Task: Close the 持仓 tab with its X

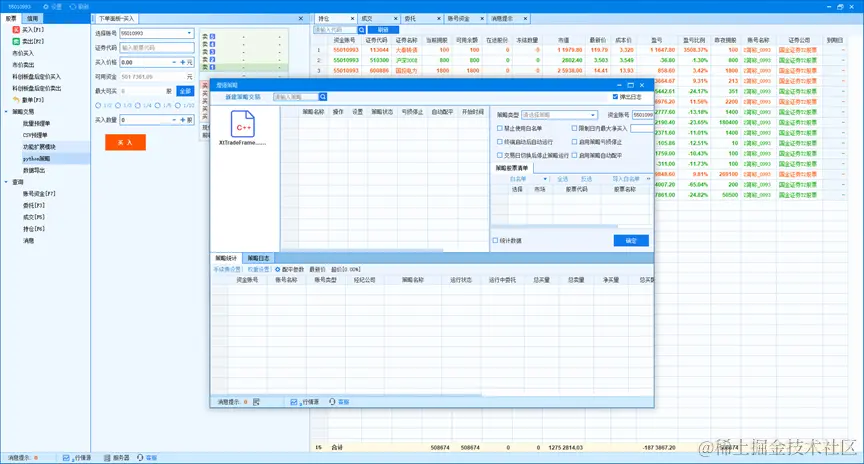Action: 353,19
